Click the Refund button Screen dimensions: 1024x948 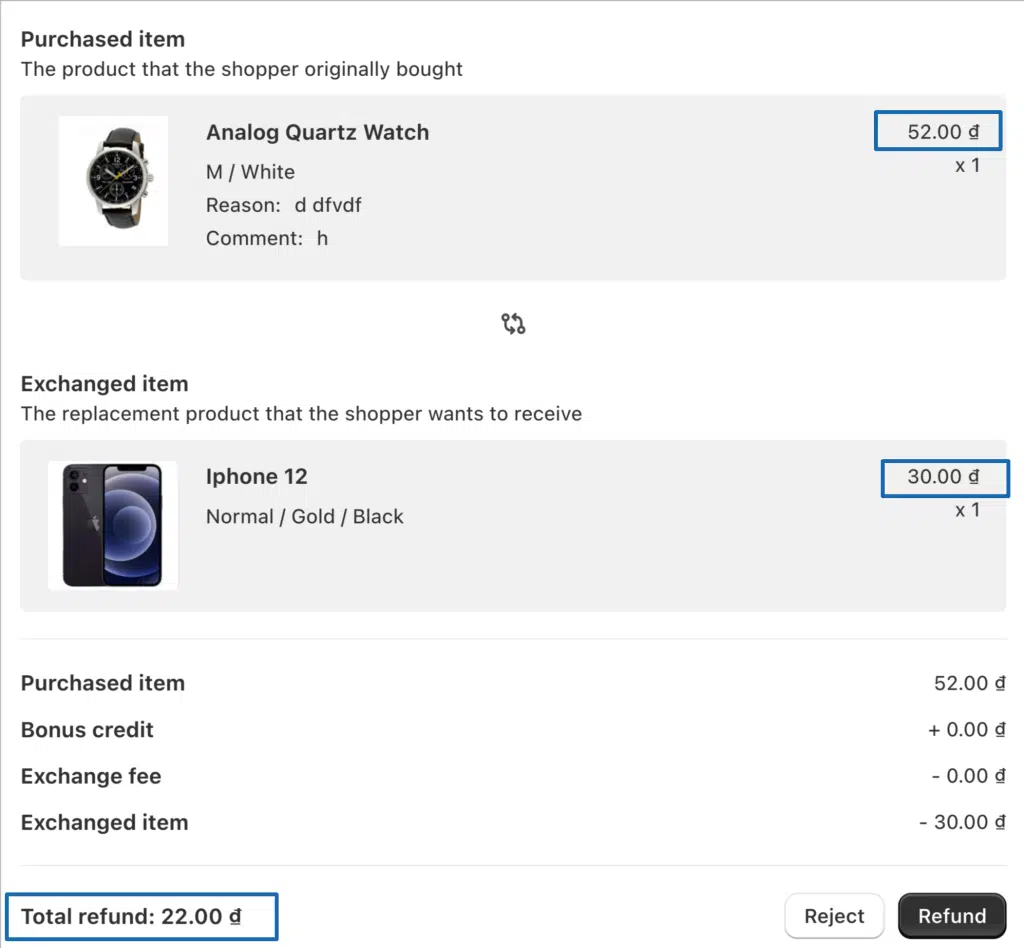click(951, 916)
